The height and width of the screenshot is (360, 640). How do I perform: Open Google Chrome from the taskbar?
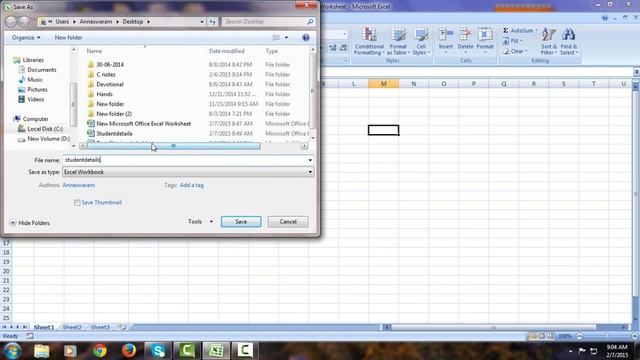pyautogui.click(x=100, y=351)
